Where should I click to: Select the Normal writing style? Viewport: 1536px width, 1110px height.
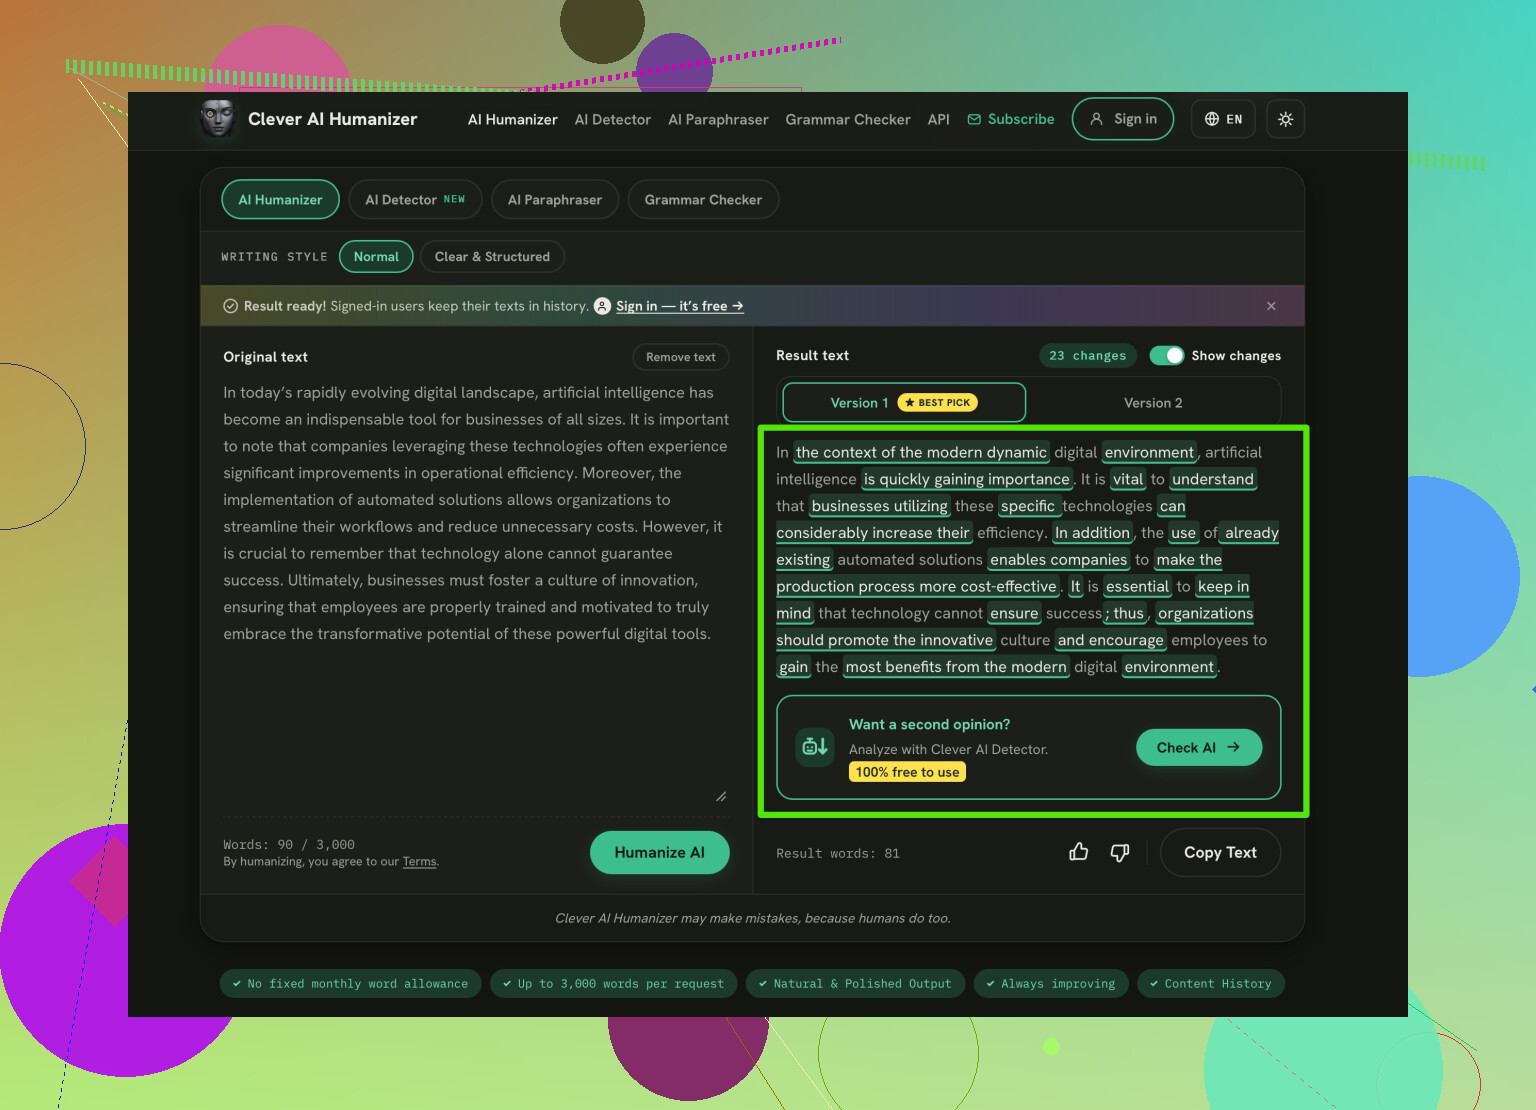coord(376,256)
